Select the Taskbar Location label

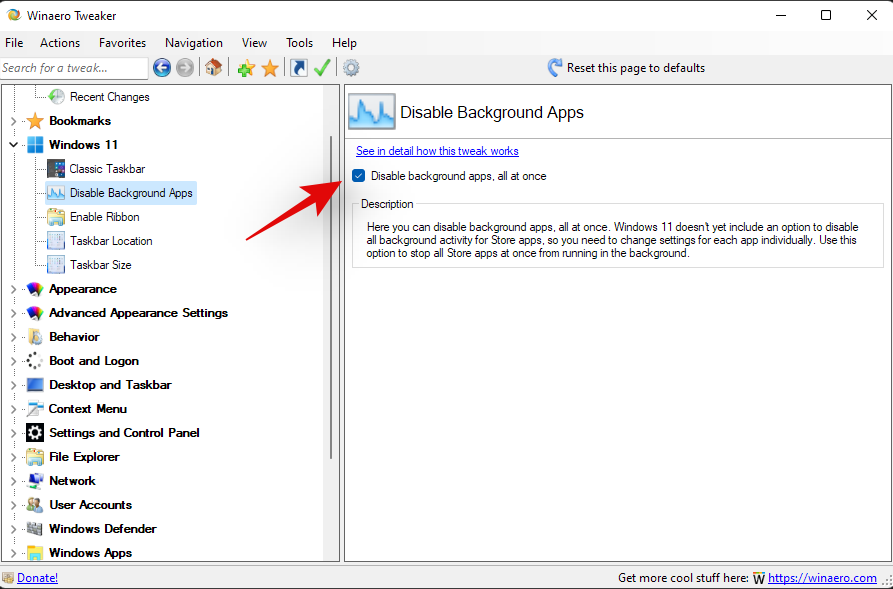pyautogui.click(x=112, y=241)
